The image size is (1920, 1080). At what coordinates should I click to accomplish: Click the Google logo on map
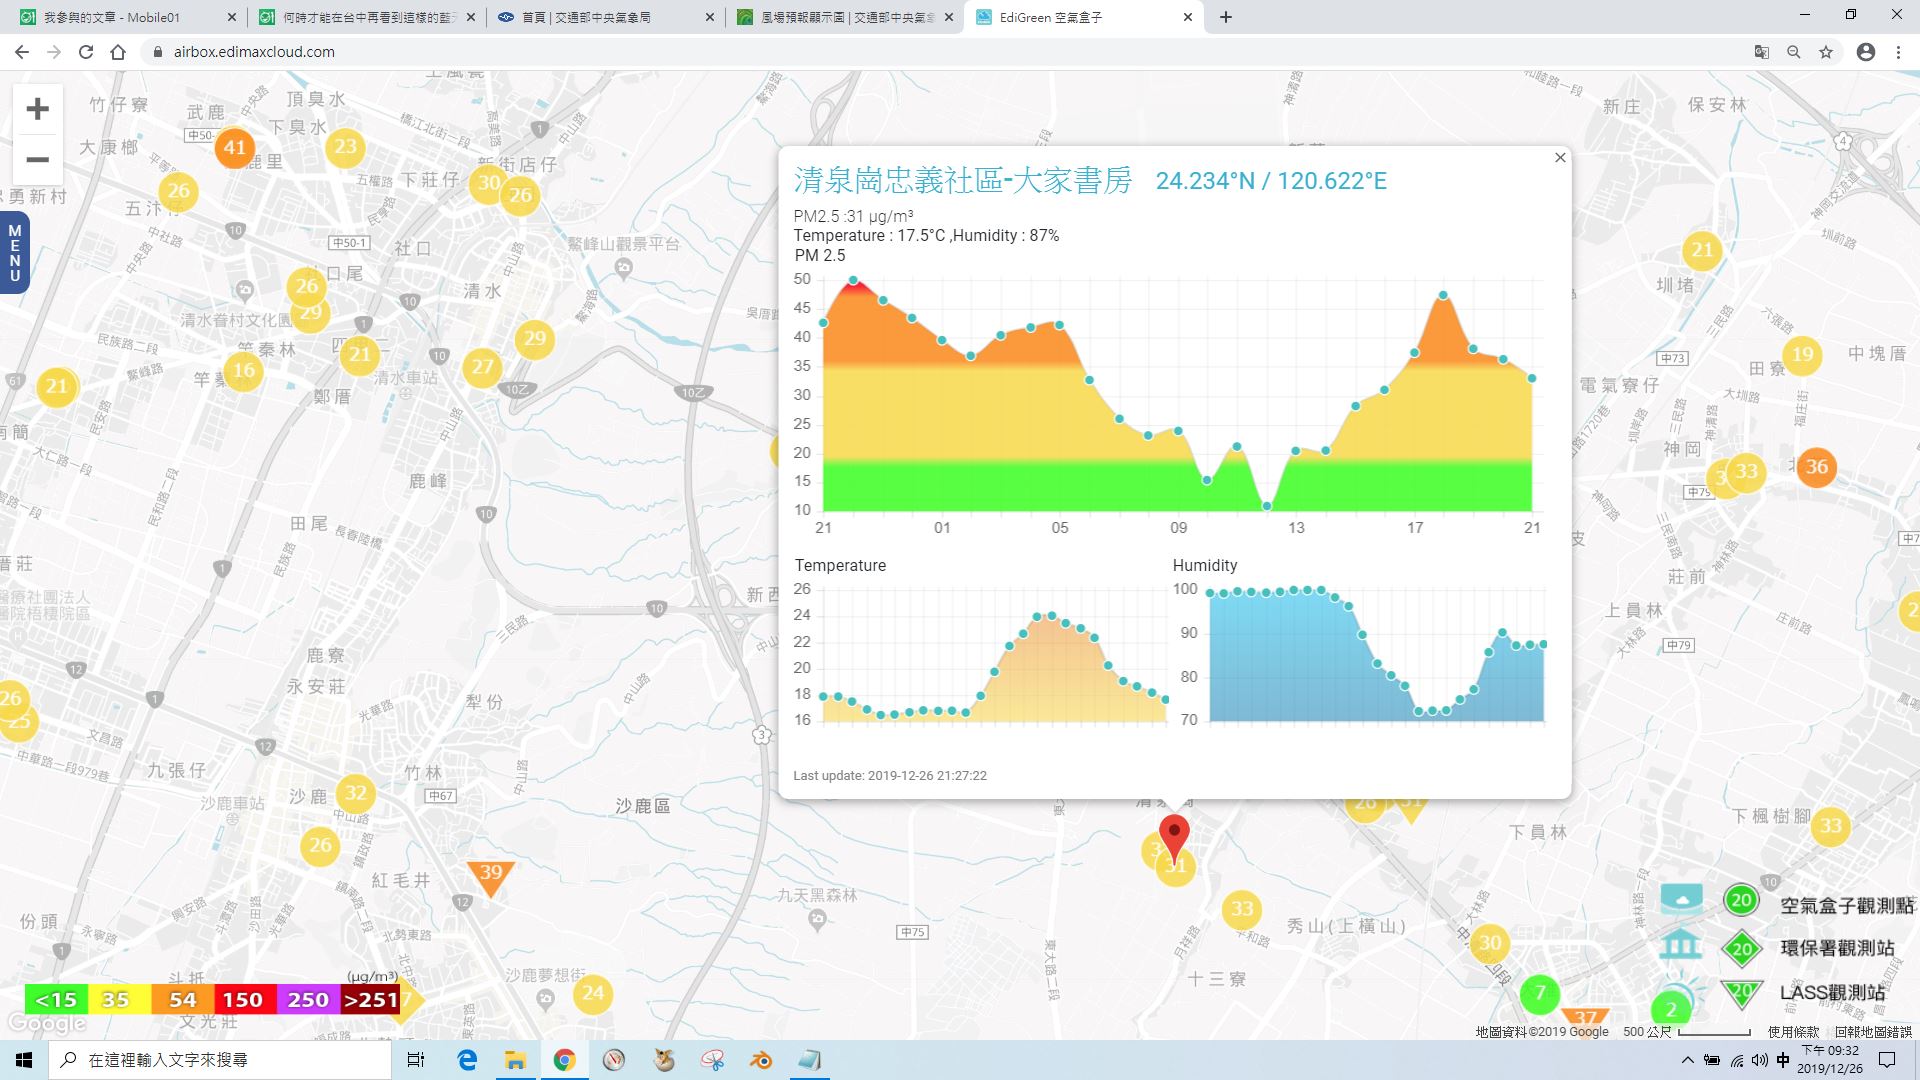[x=46, y=1024]
